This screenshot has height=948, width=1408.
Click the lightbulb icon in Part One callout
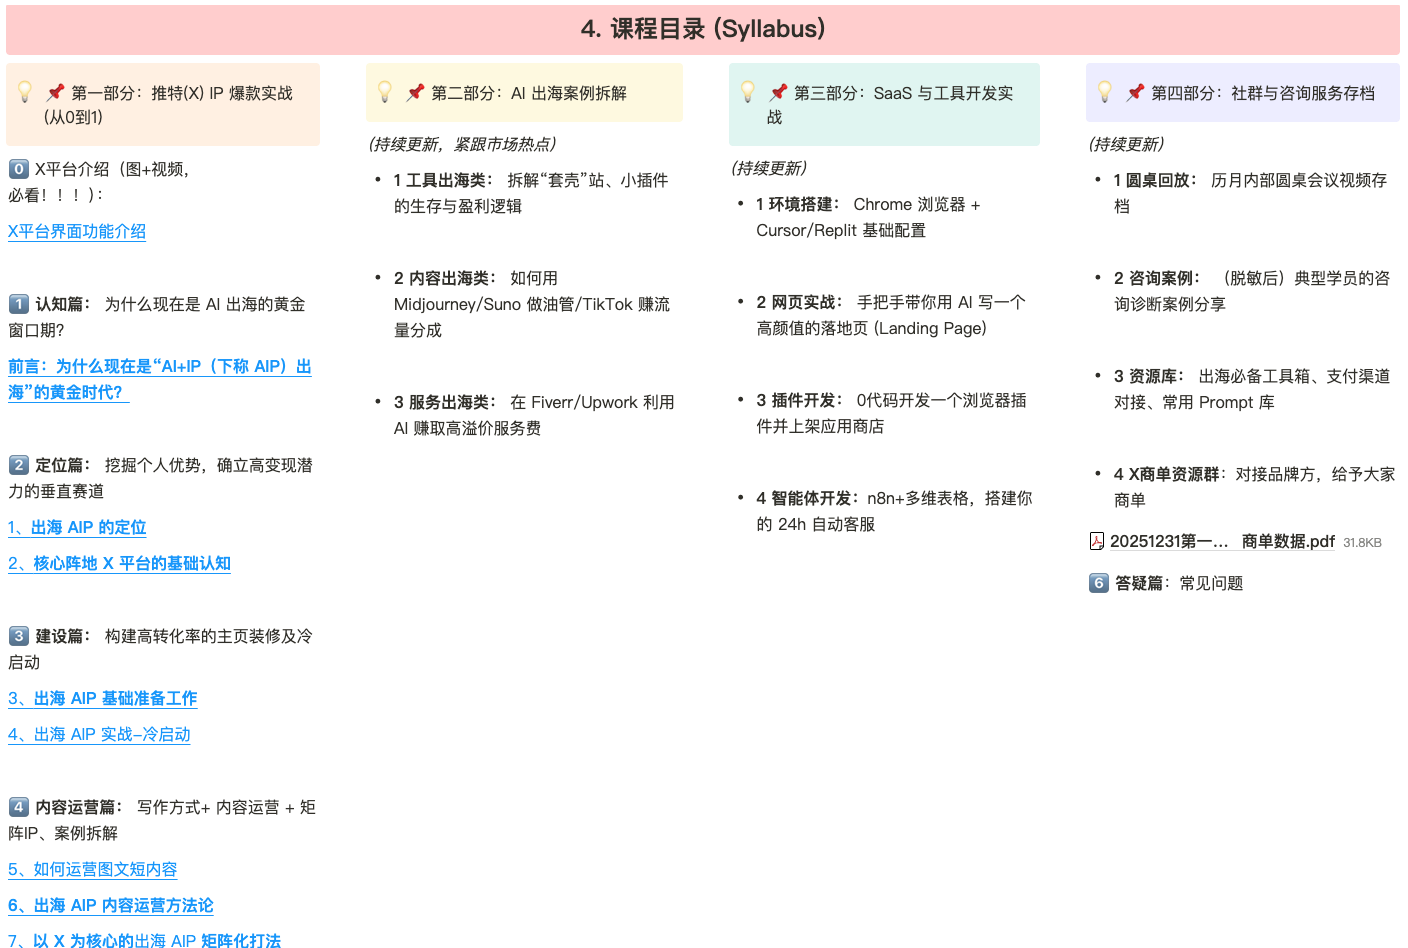(26, 92)
